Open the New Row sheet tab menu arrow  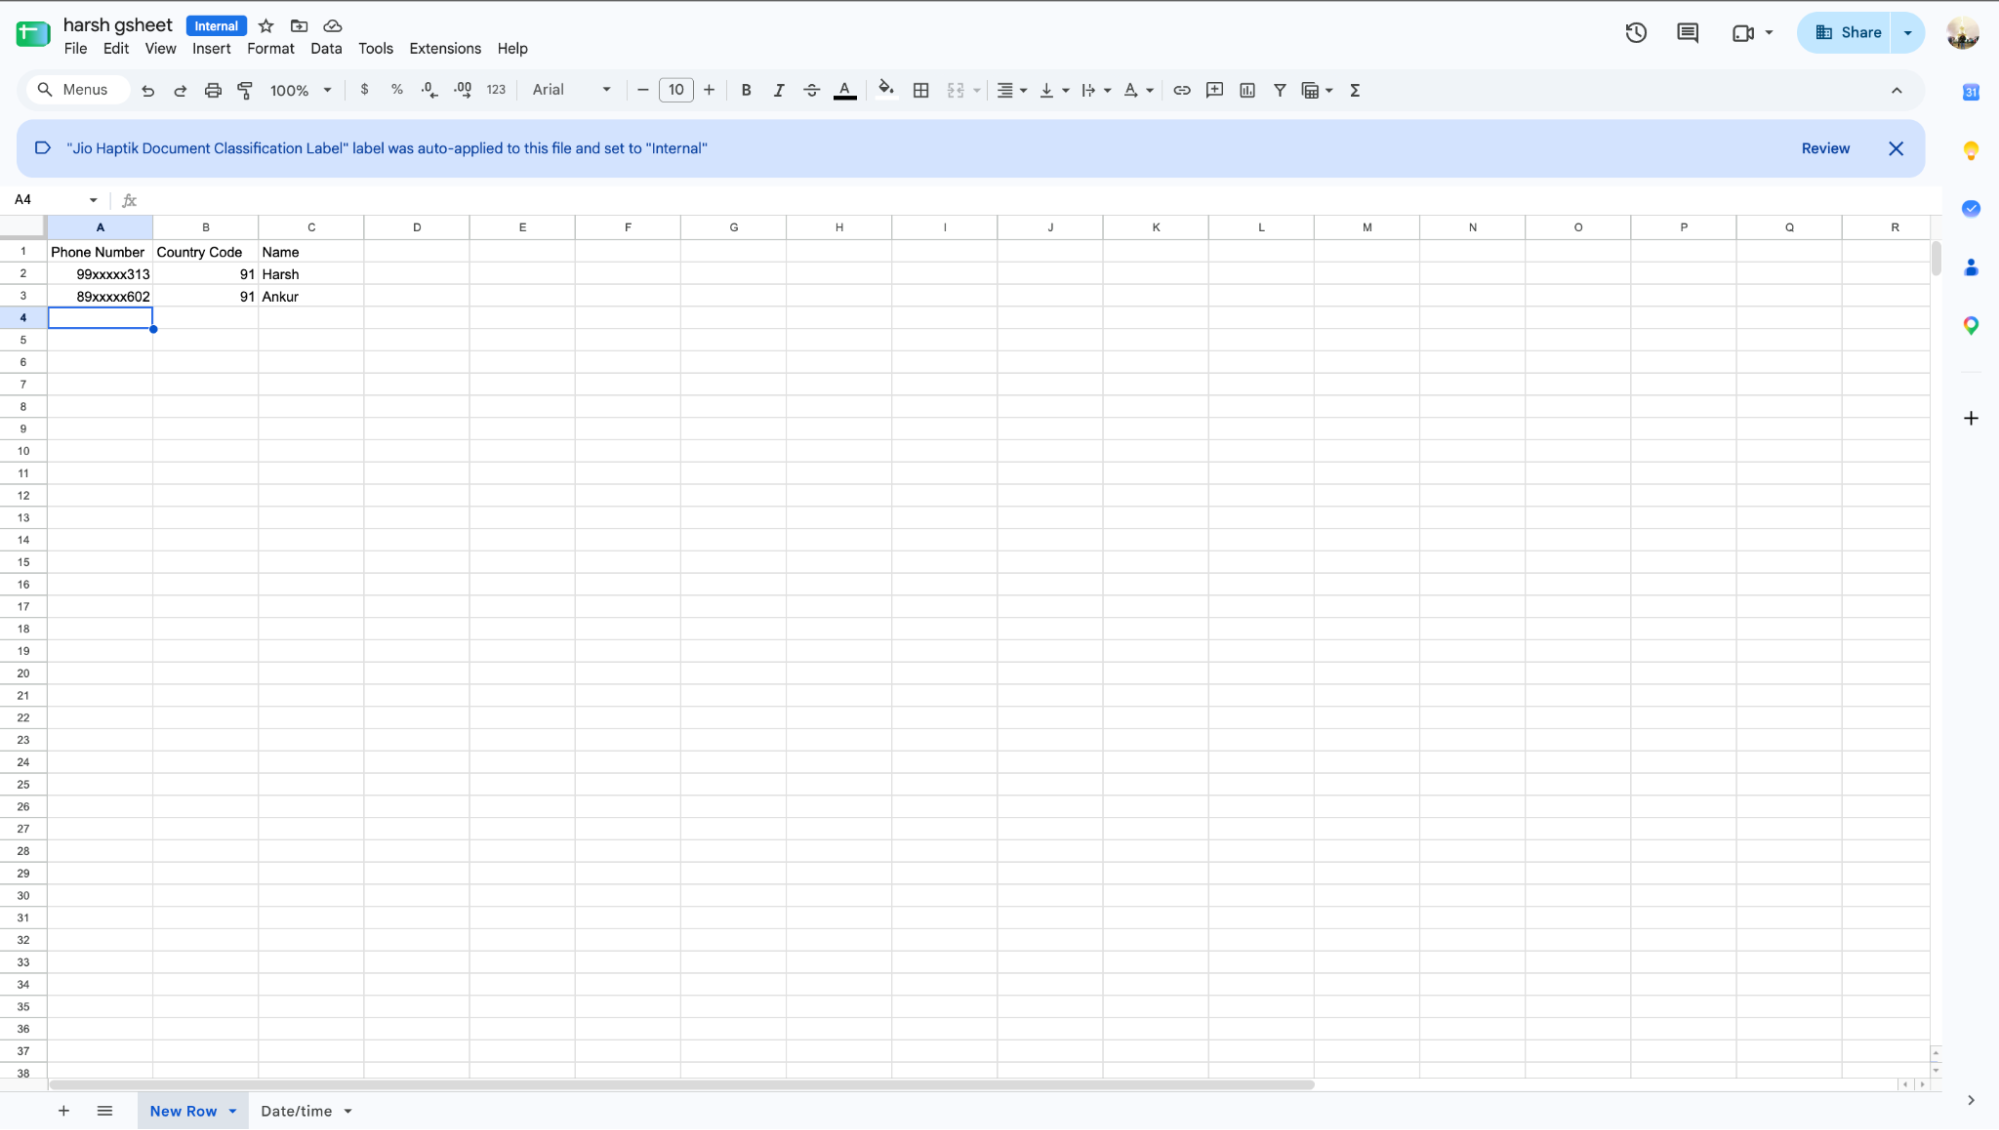(x=233, y=1111)
